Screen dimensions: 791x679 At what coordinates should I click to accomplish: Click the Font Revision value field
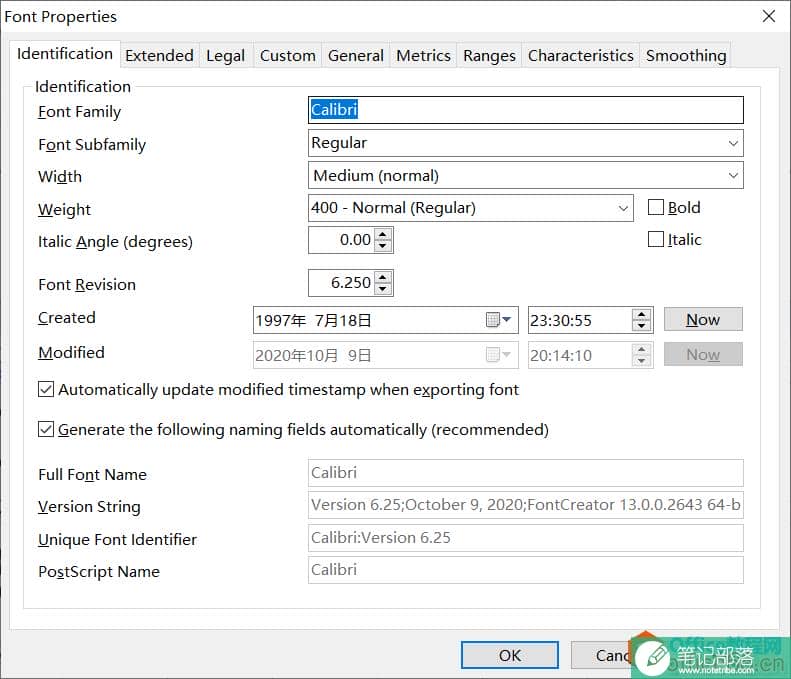pos(343,283)
